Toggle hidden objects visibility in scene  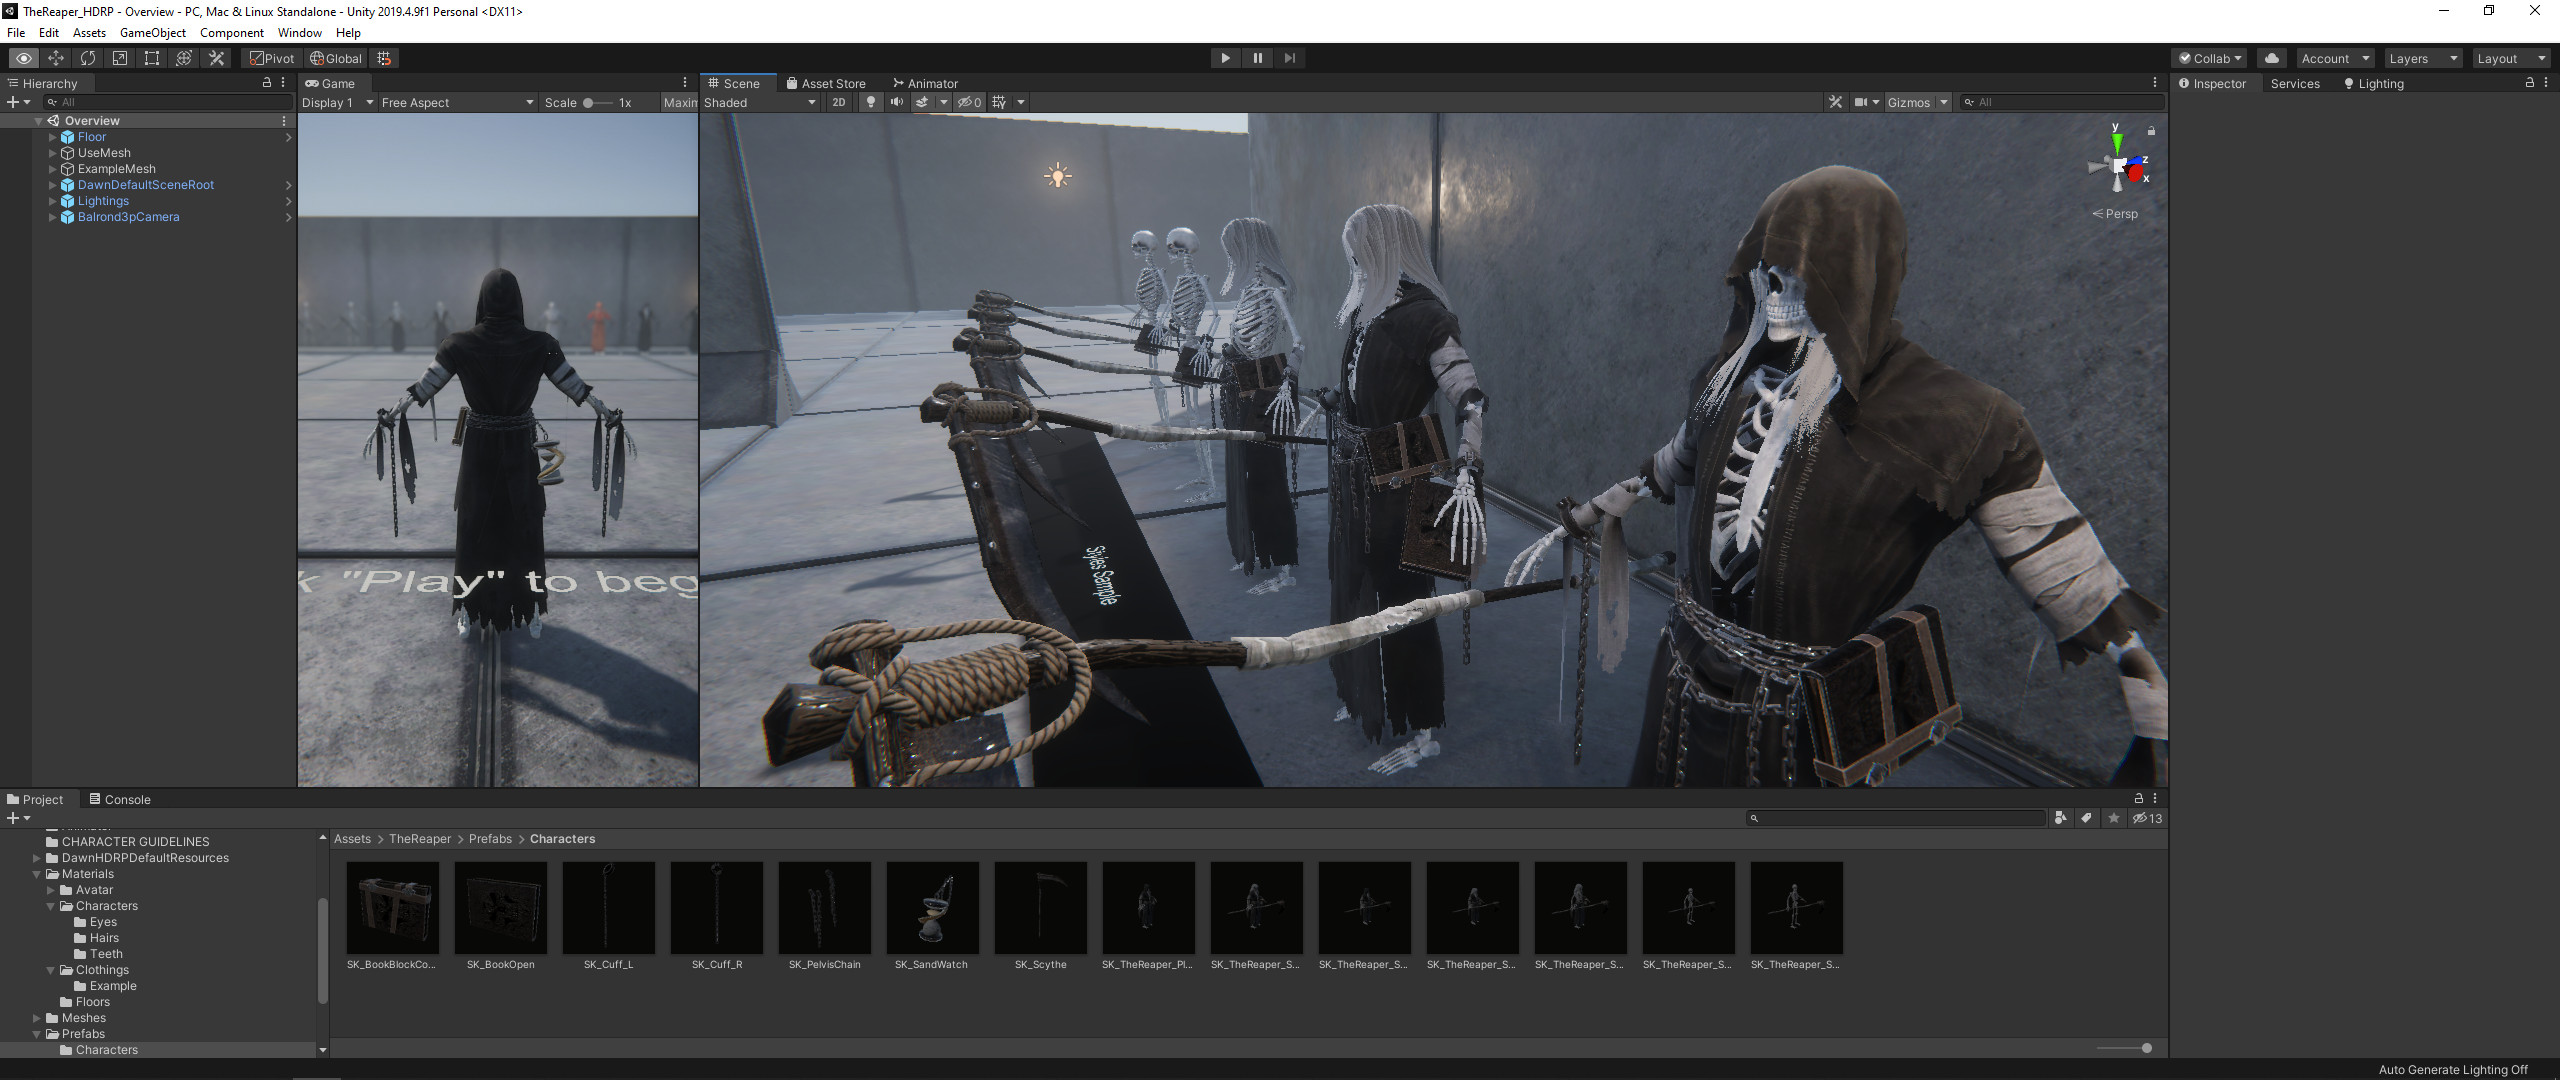click(x=969, y=102)
